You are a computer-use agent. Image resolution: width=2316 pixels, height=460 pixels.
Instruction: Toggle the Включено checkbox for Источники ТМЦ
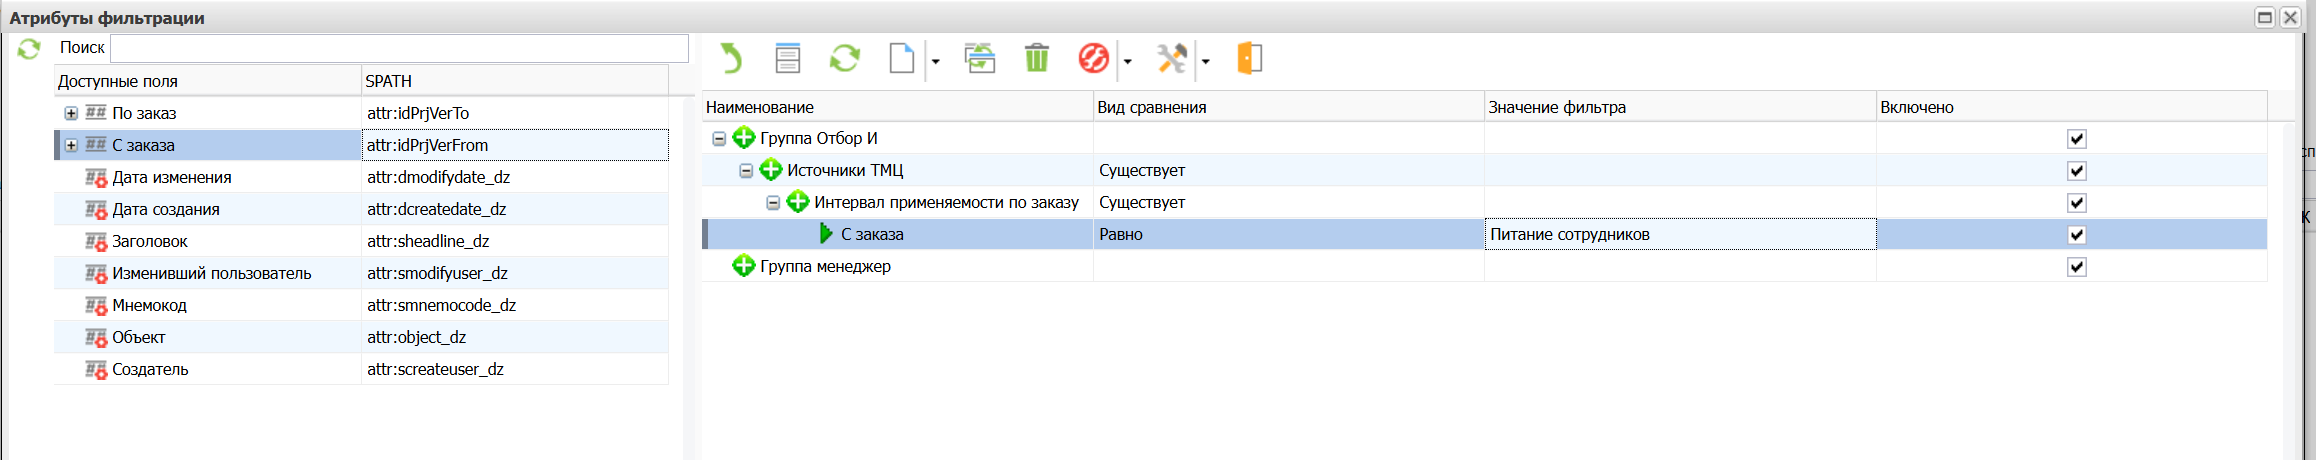coord(2076,171)
